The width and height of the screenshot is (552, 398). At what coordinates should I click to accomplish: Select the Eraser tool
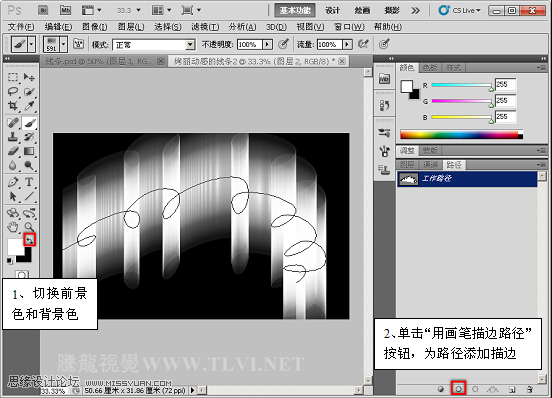pyautogui.click(x=13, y=151)
